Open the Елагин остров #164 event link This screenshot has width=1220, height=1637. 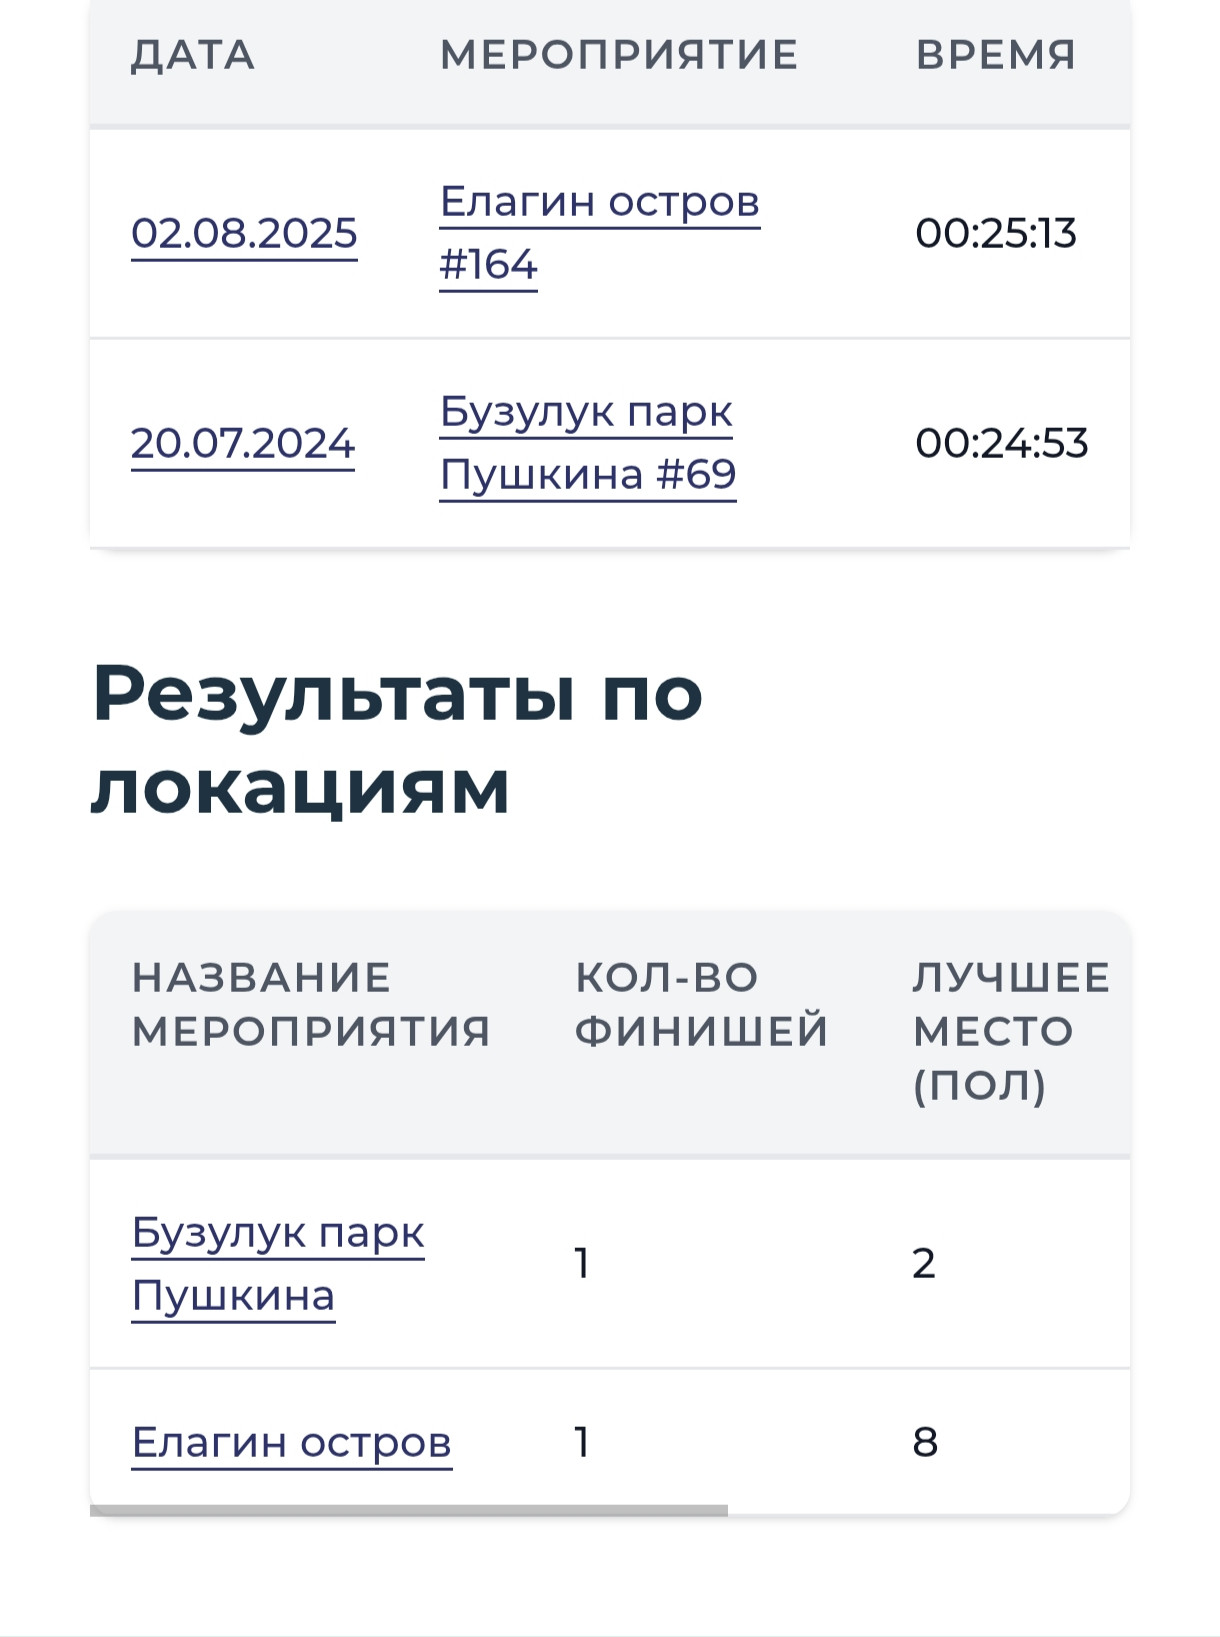[x=599, y=233]
